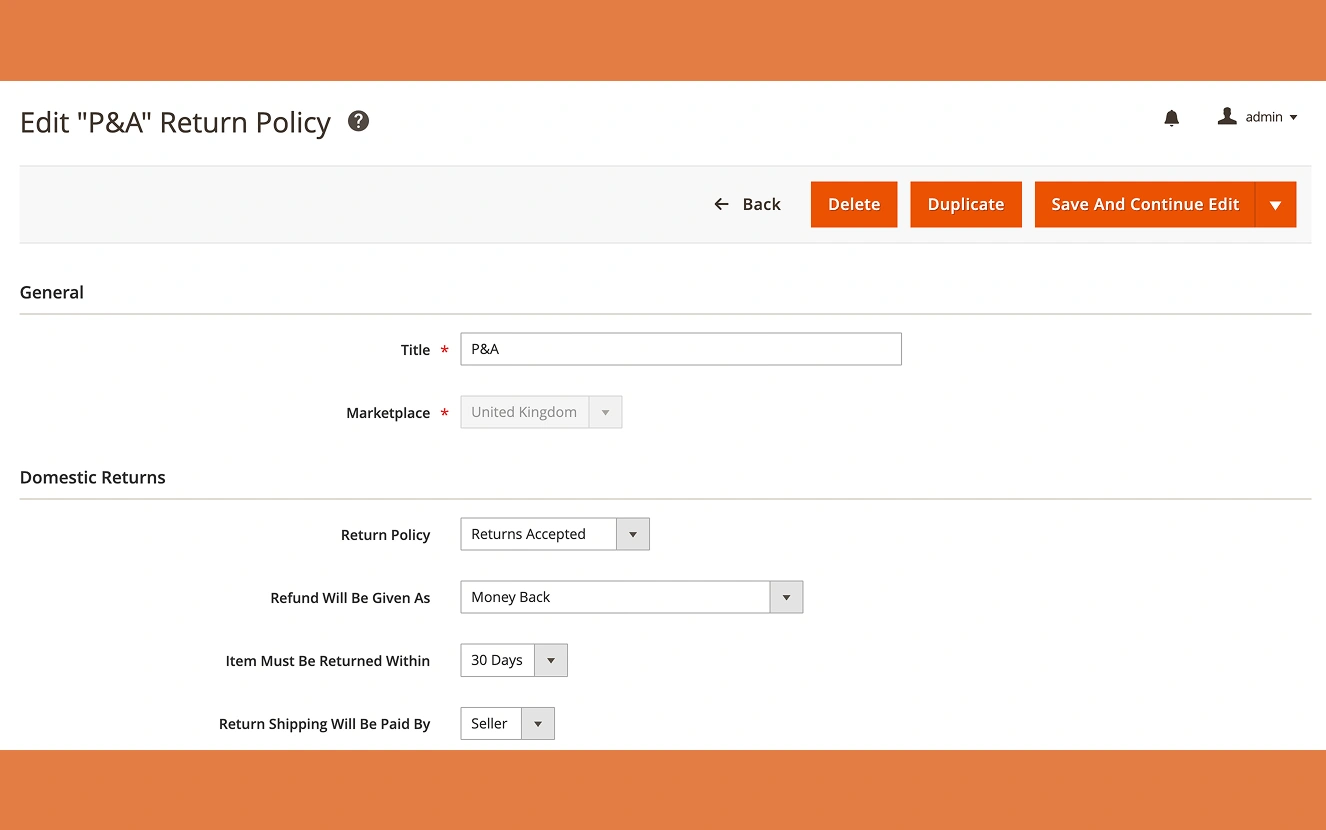
Task: Open the admin account dropdown
Action: pyautogui.click(x=1258, y=117)
